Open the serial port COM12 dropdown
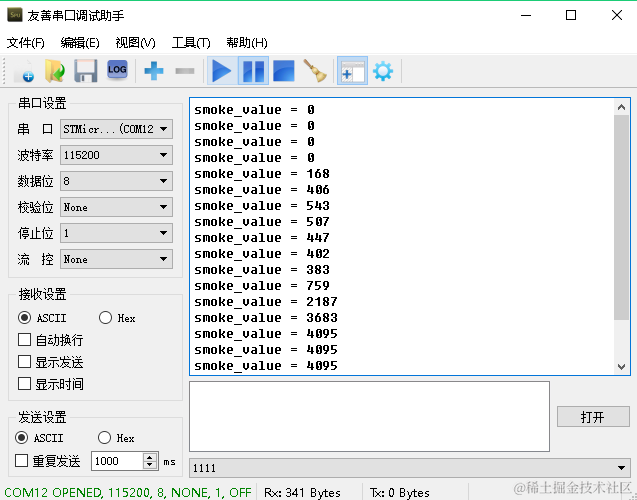Viewport: 637px width, 500px height. click(116, 129)
